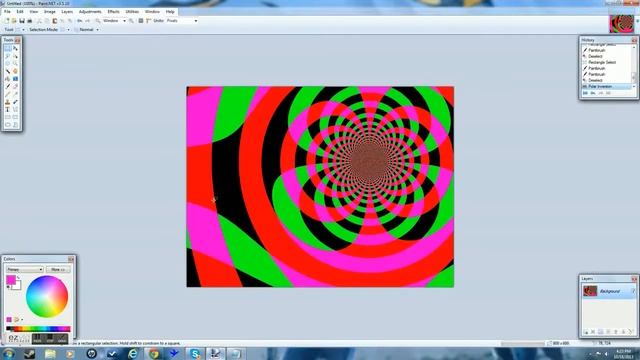This screenshot has height=360, width=640.
Task: Click the image thumbnail in top-right corner
Action: 622,23
